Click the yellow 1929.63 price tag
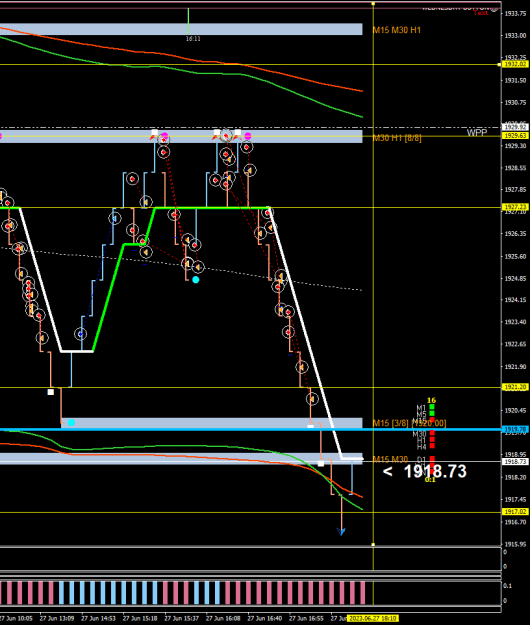530x625 pixels. point(515,136)
